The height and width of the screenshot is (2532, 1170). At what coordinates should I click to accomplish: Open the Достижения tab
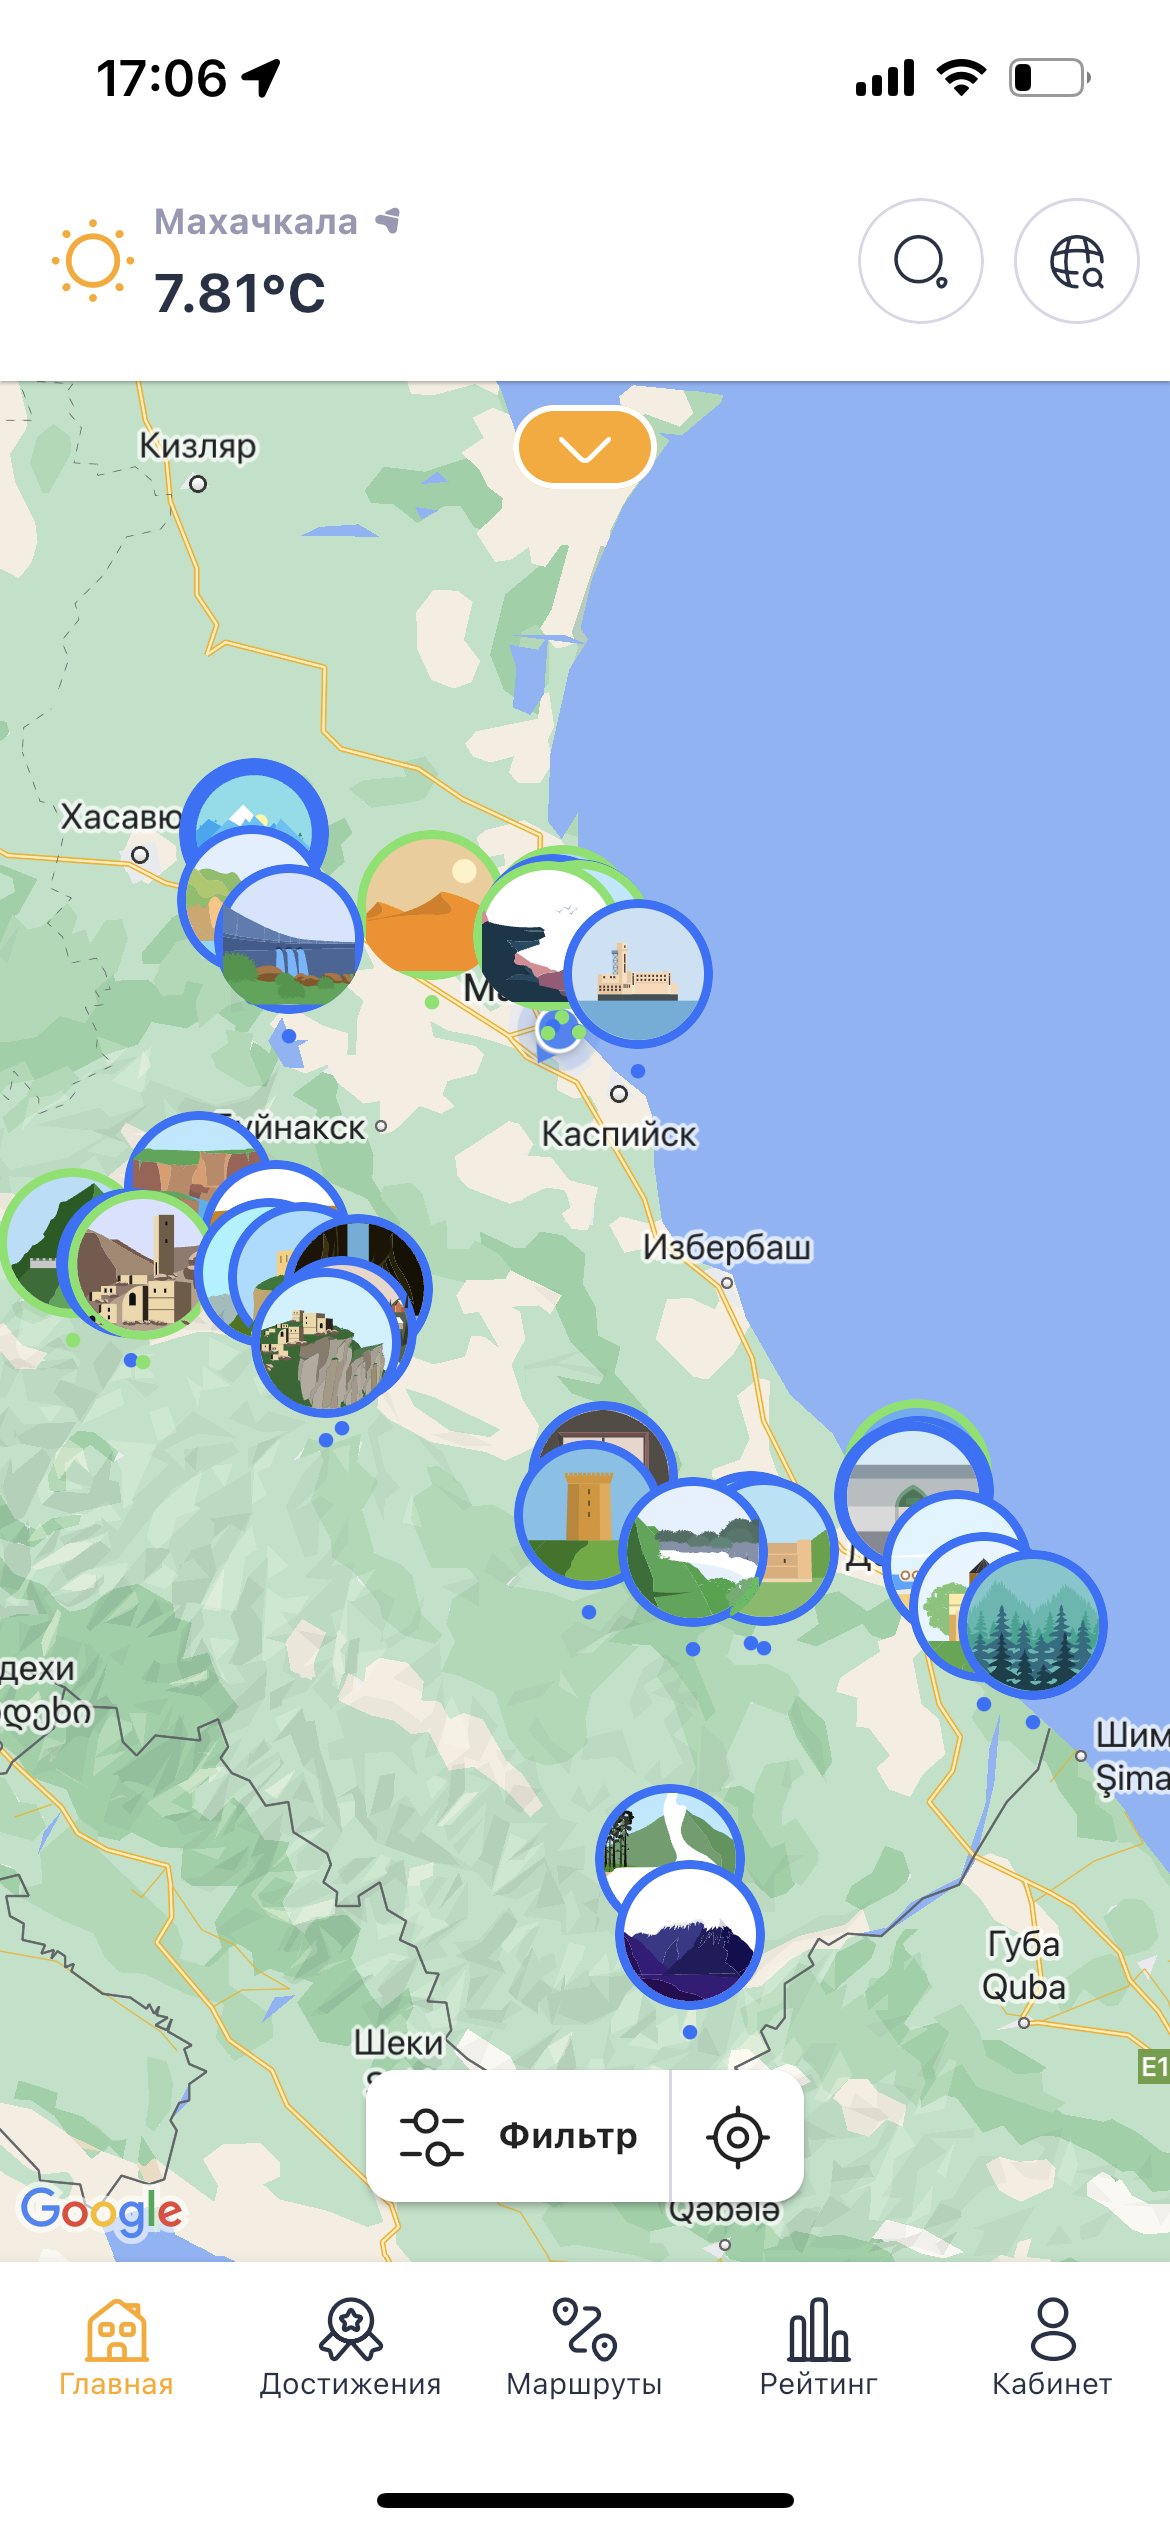coord(350,2348)
